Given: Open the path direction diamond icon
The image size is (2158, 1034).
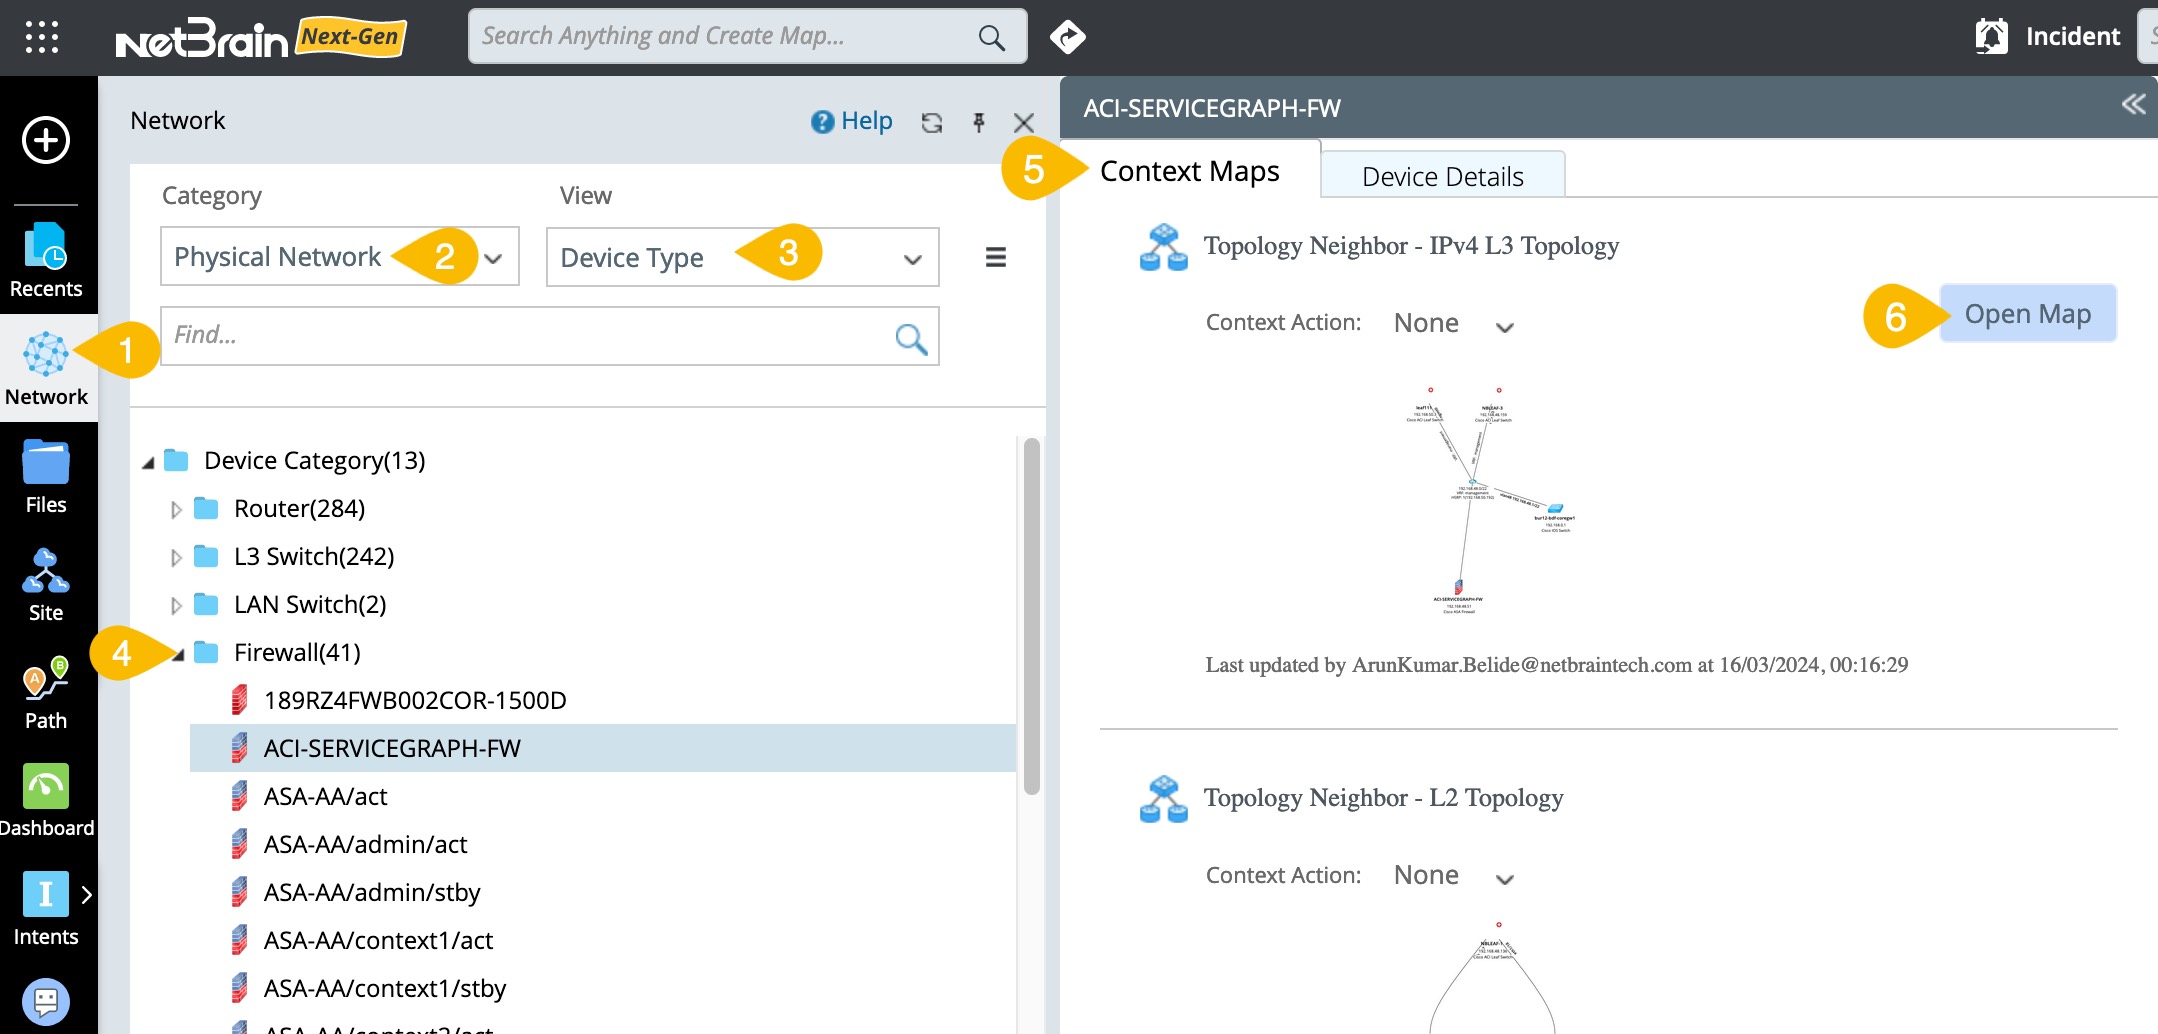Looking at the screenshot, I should coord(1067,37).
